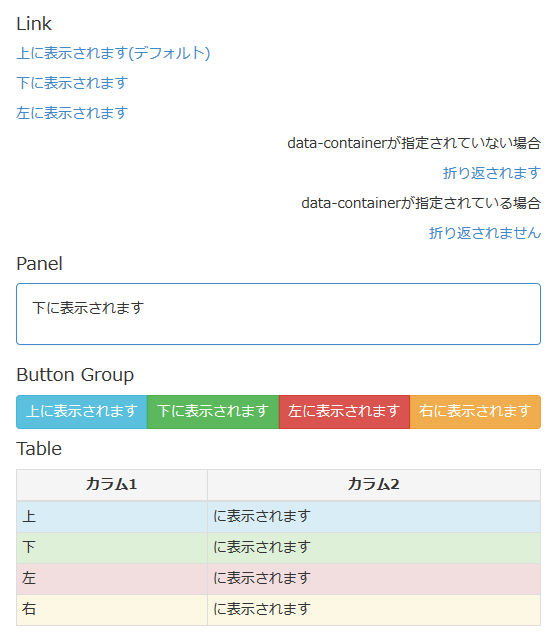Click the Button Group heading
The image size is (559, 642).
(75, 375)
